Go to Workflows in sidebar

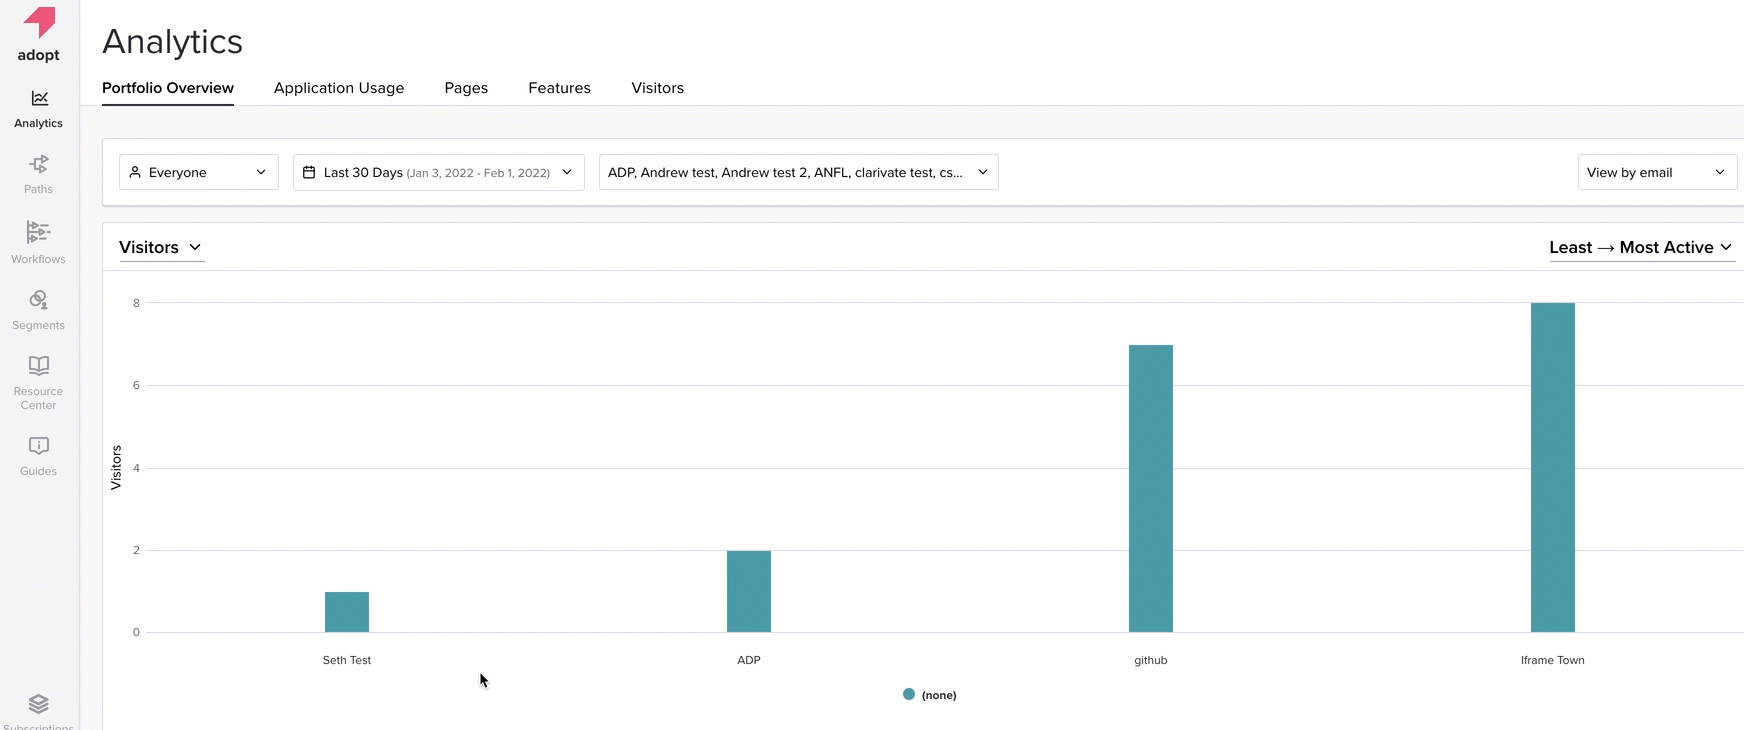(x=39, y=242)
